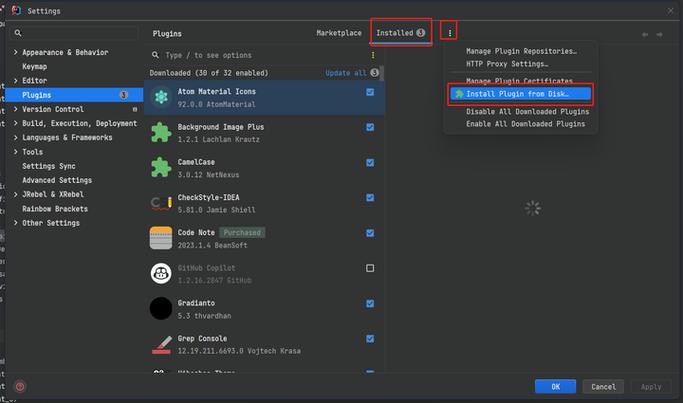
Task: Click the Background Image Plus puzzle icon
Action: coord(161,132)
